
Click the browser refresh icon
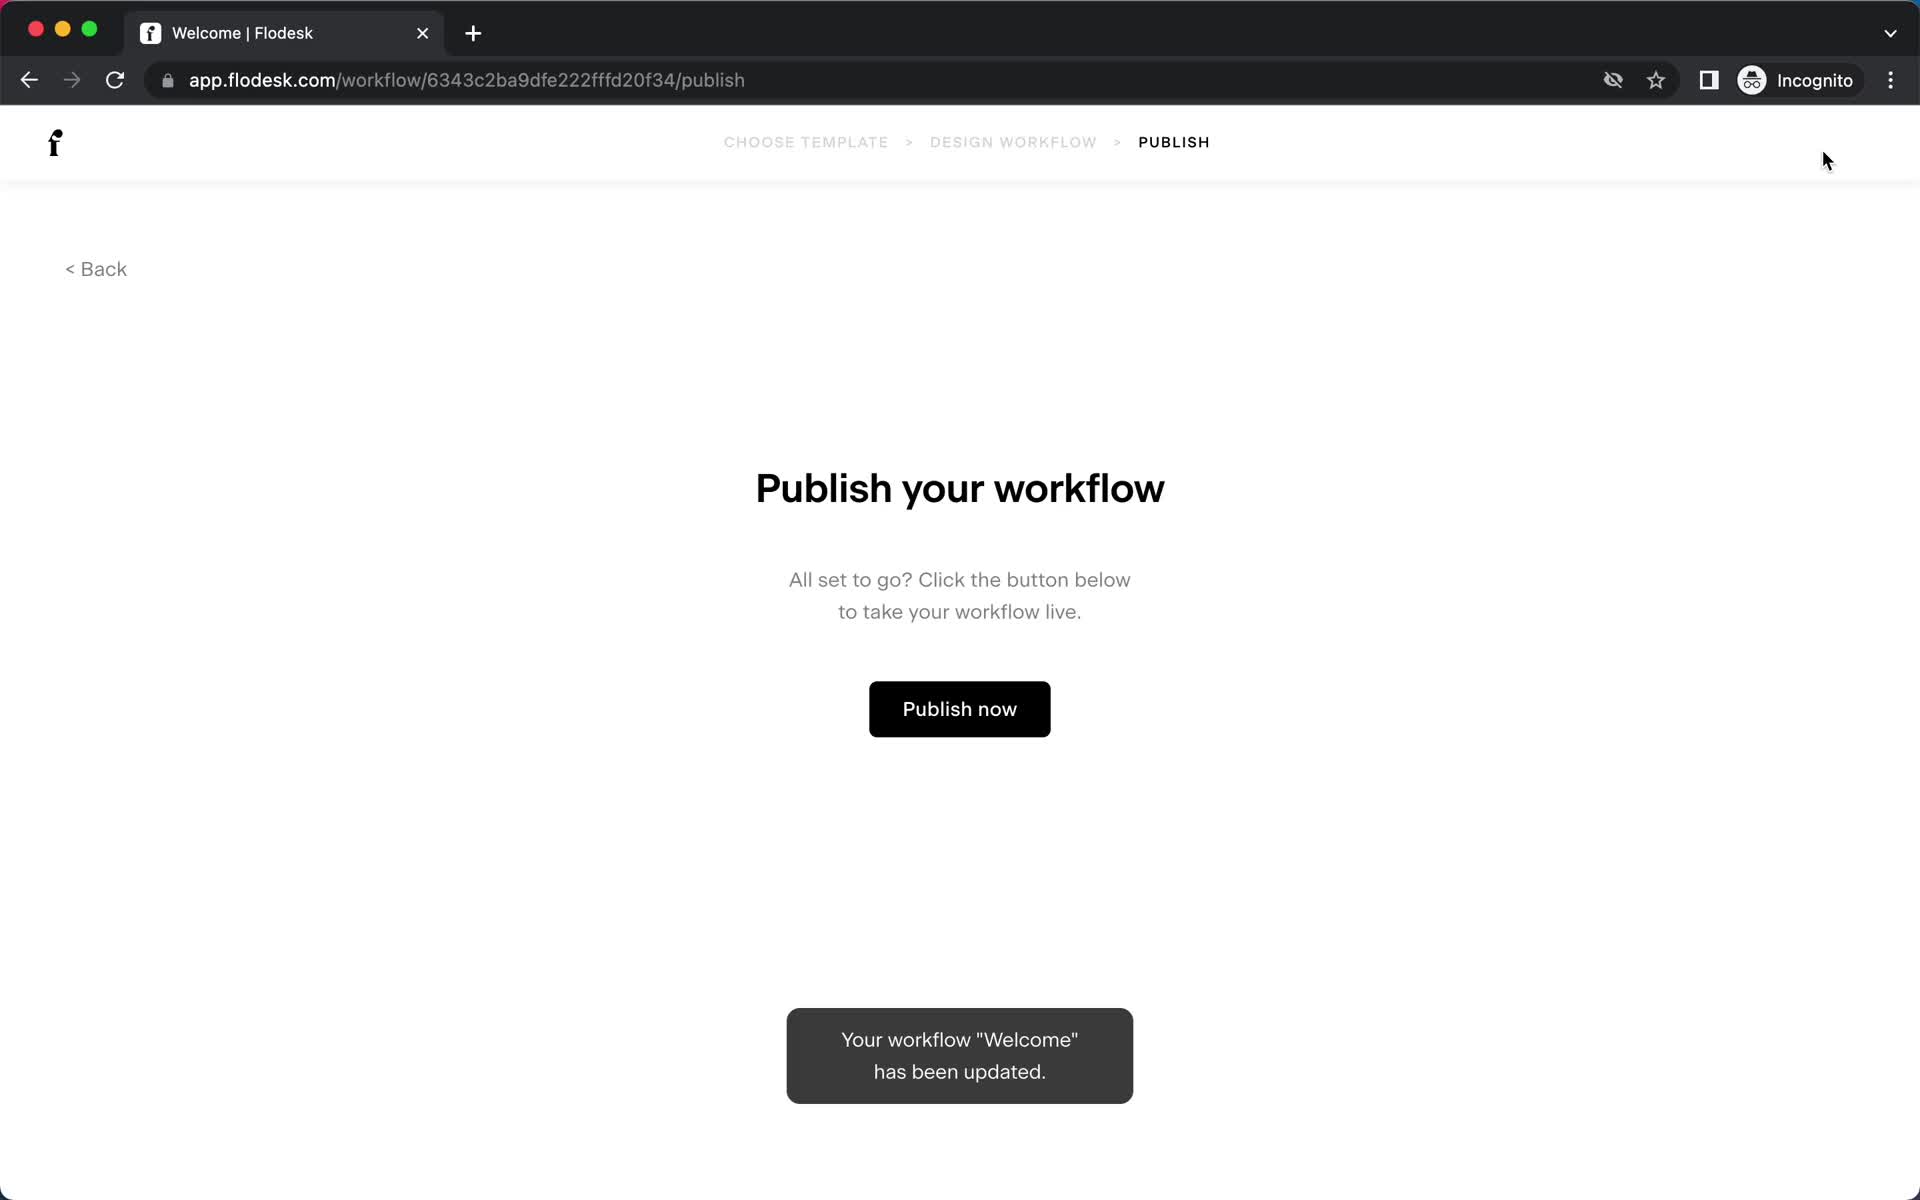point(117,80)
